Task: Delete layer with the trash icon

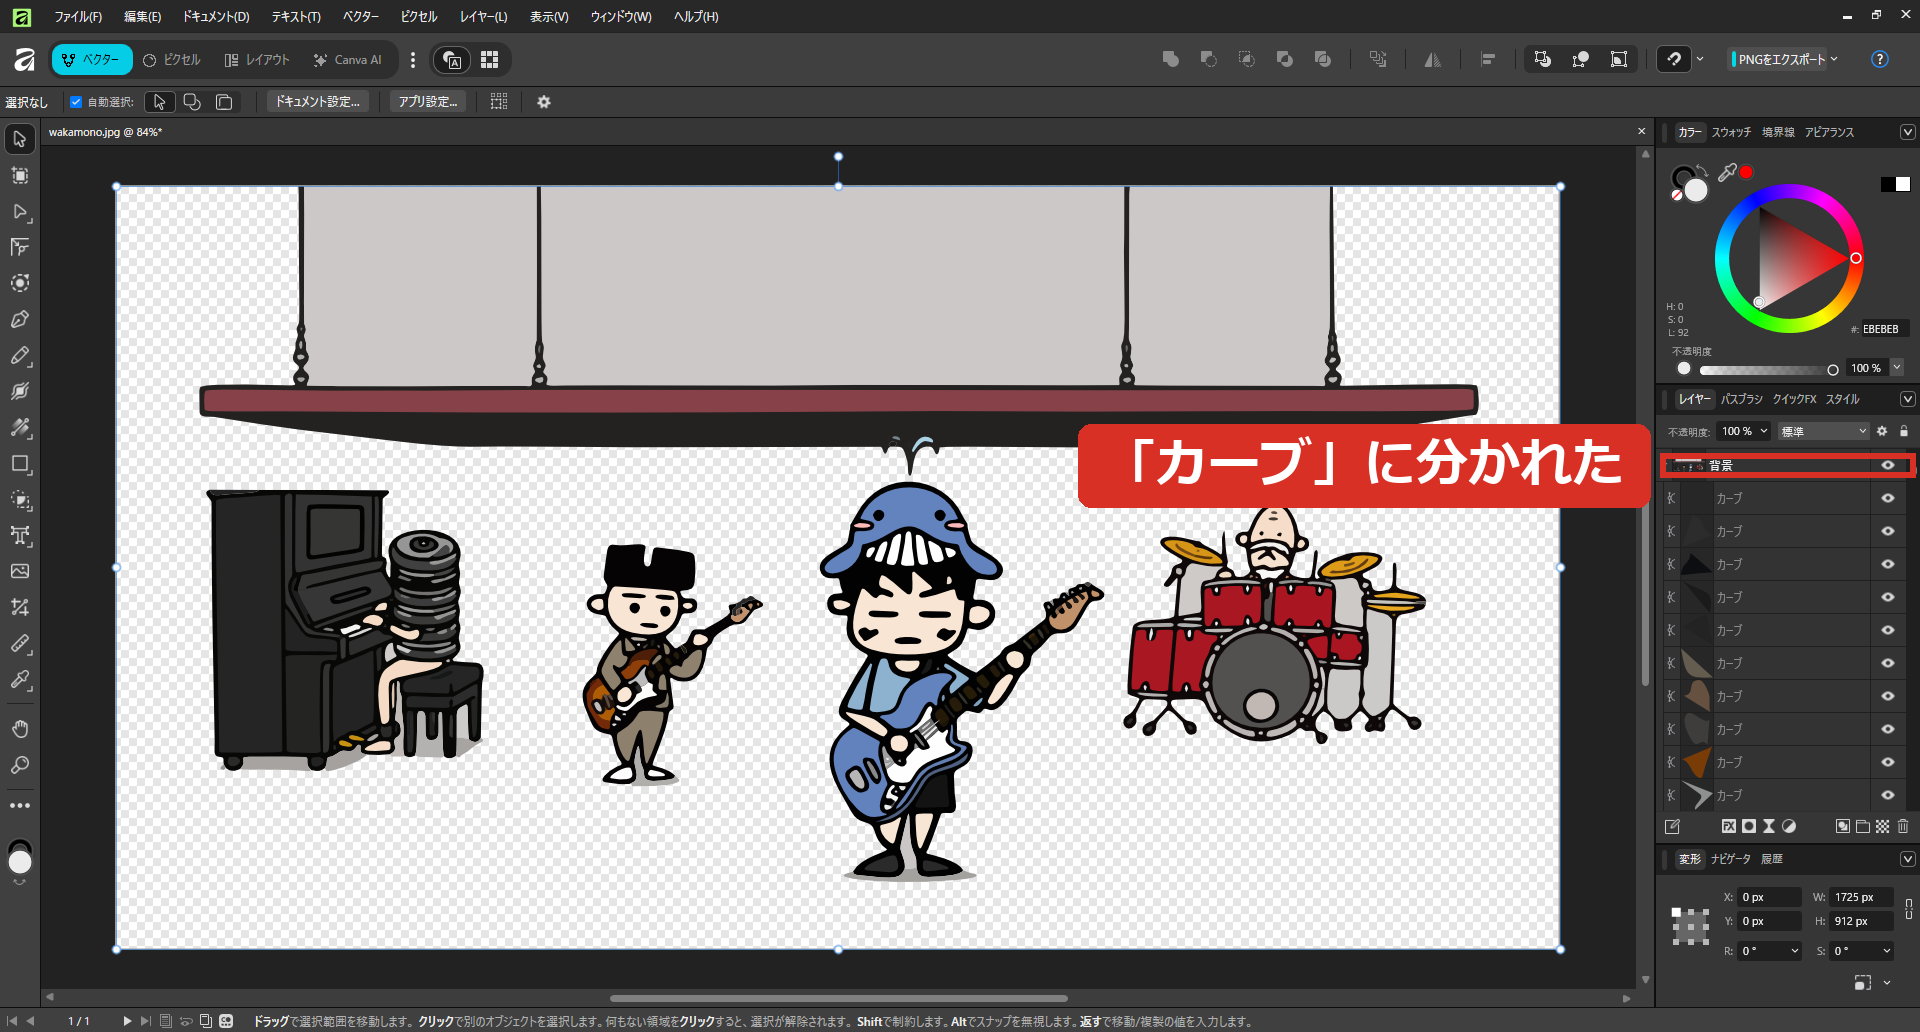Action: 1903,826
